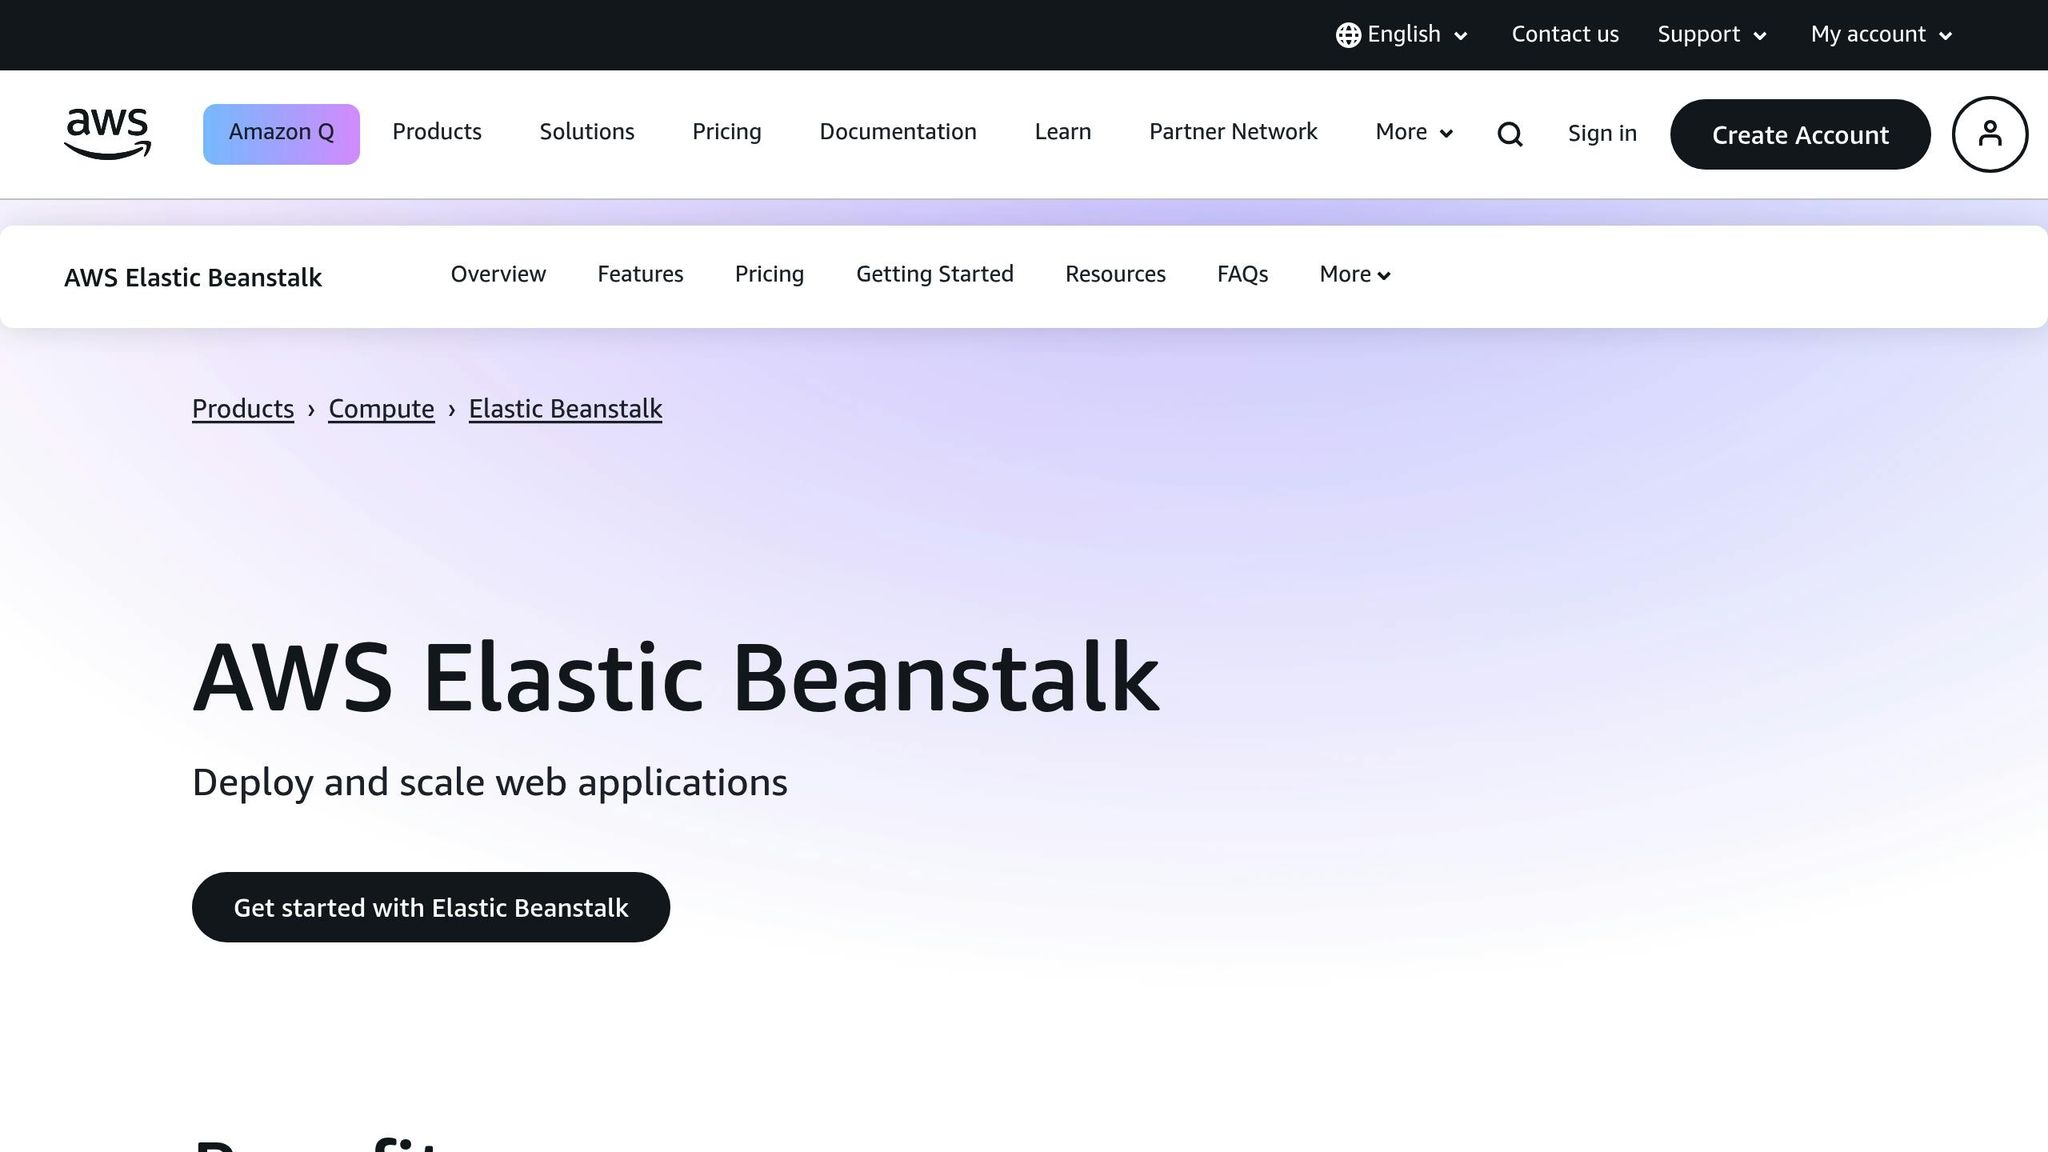The height and width of the screenshot is (1152, 2048).
Task: Open Contact us link
Action: click(x=1565, y=34)
